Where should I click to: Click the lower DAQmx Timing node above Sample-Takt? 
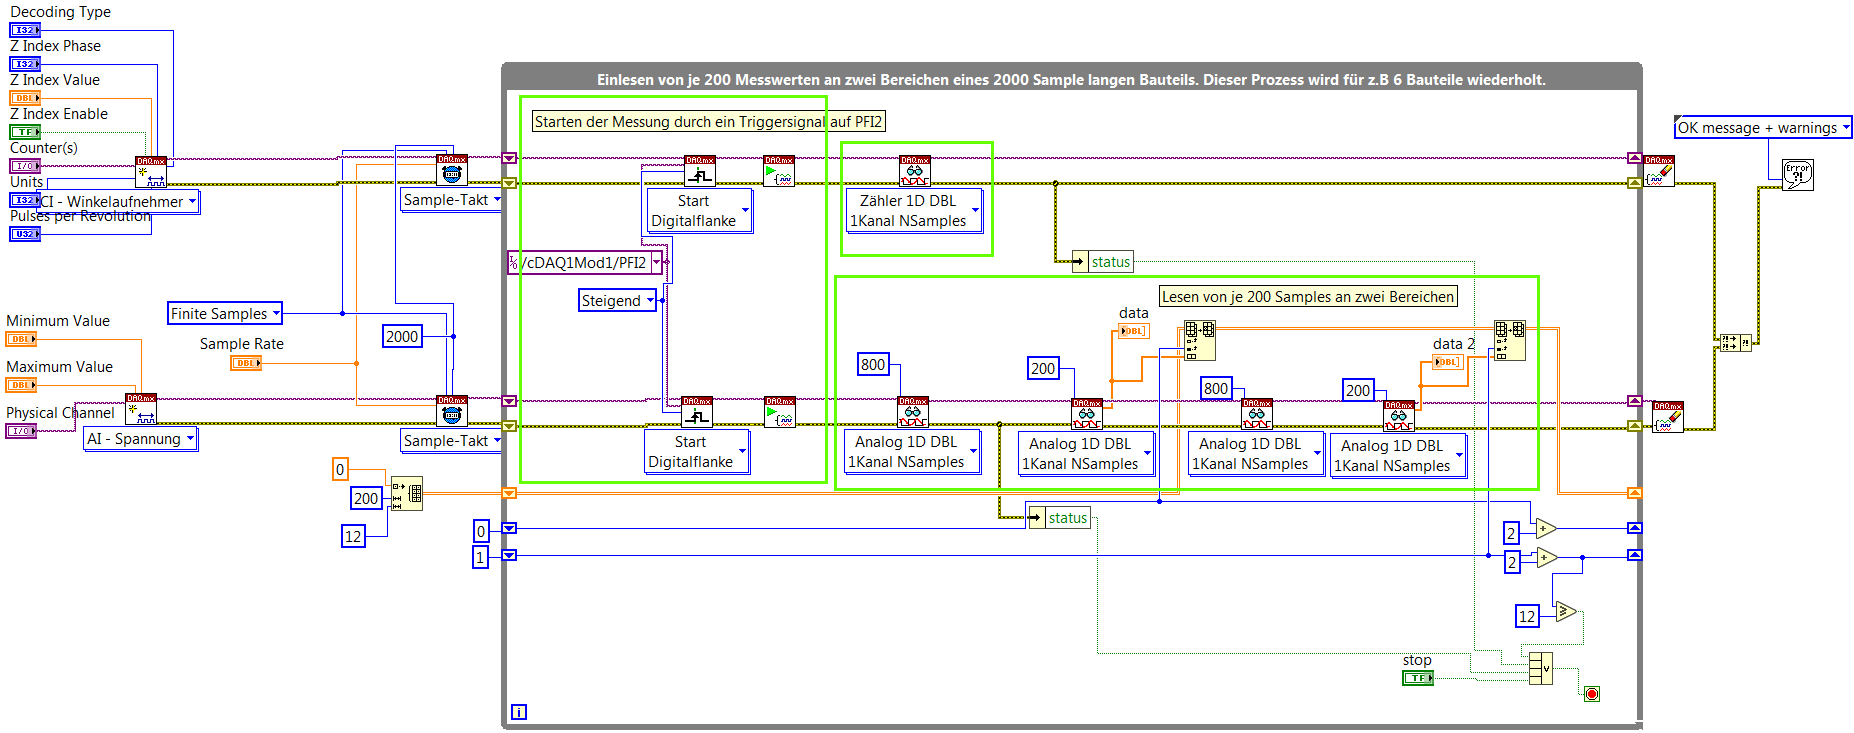click(452, 411)
